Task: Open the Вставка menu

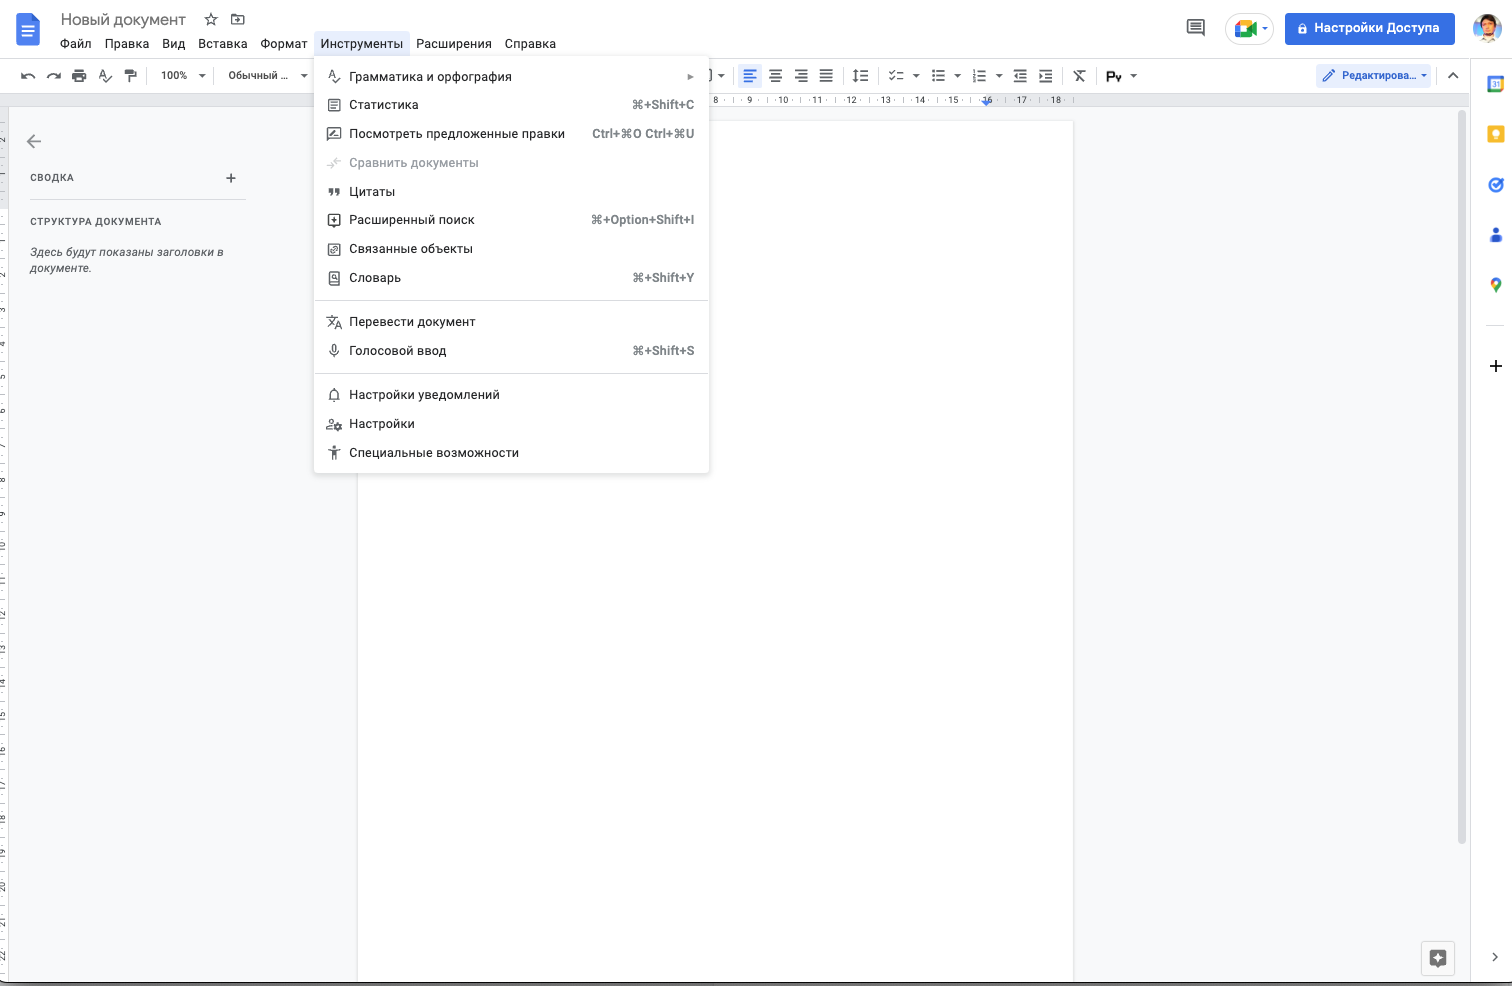Action: click(223, 44)
